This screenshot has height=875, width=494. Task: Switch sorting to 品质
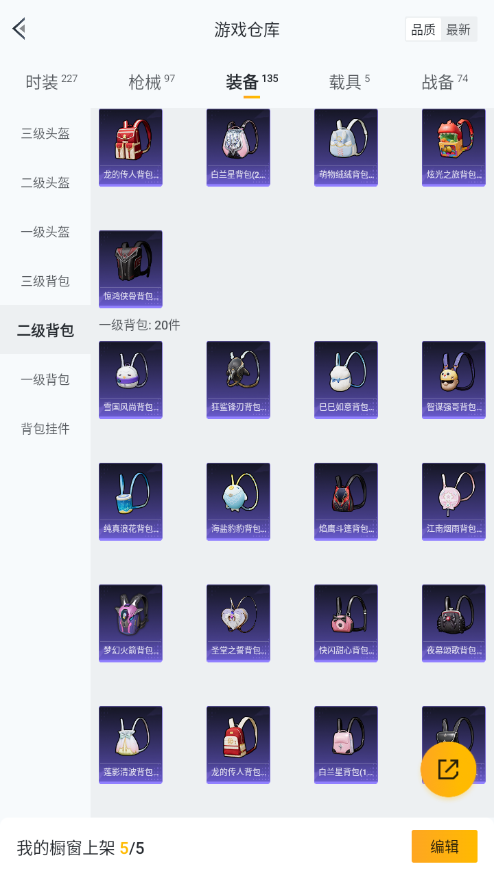pyautogui.click(x=423, y=30)
